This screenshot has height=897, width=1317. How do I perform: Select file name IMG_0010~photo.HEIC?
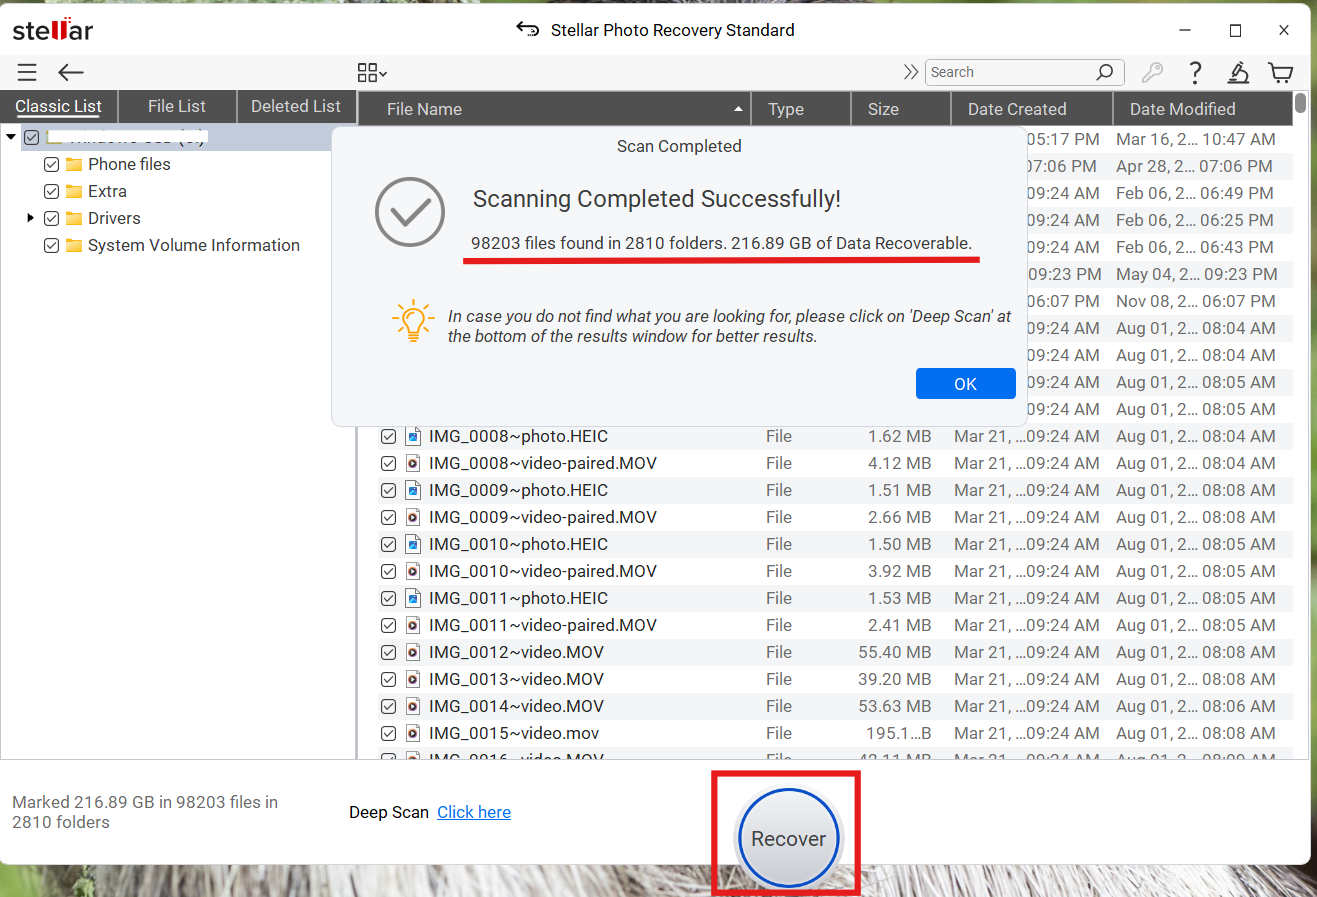tap(518, 544)
